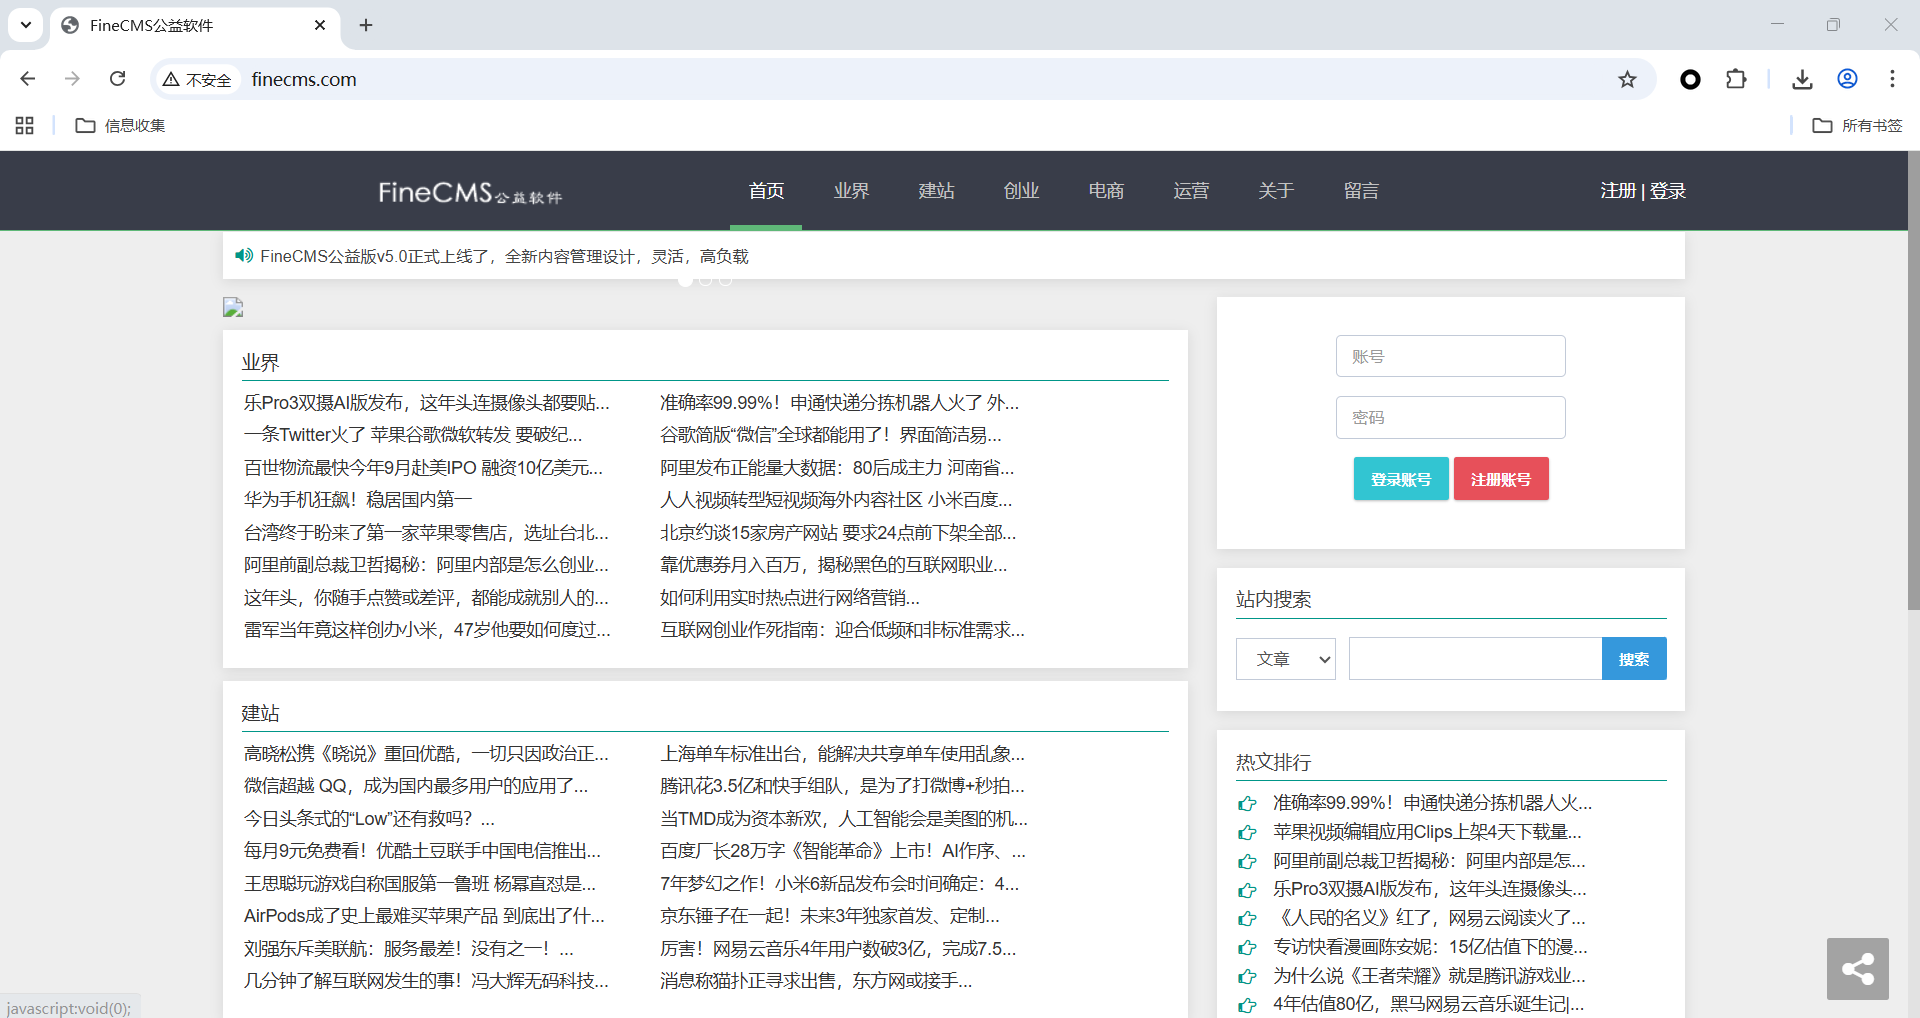
Task: Click the blue 搜索 button
Action: pyautogui.click(x=1634, y=659)
